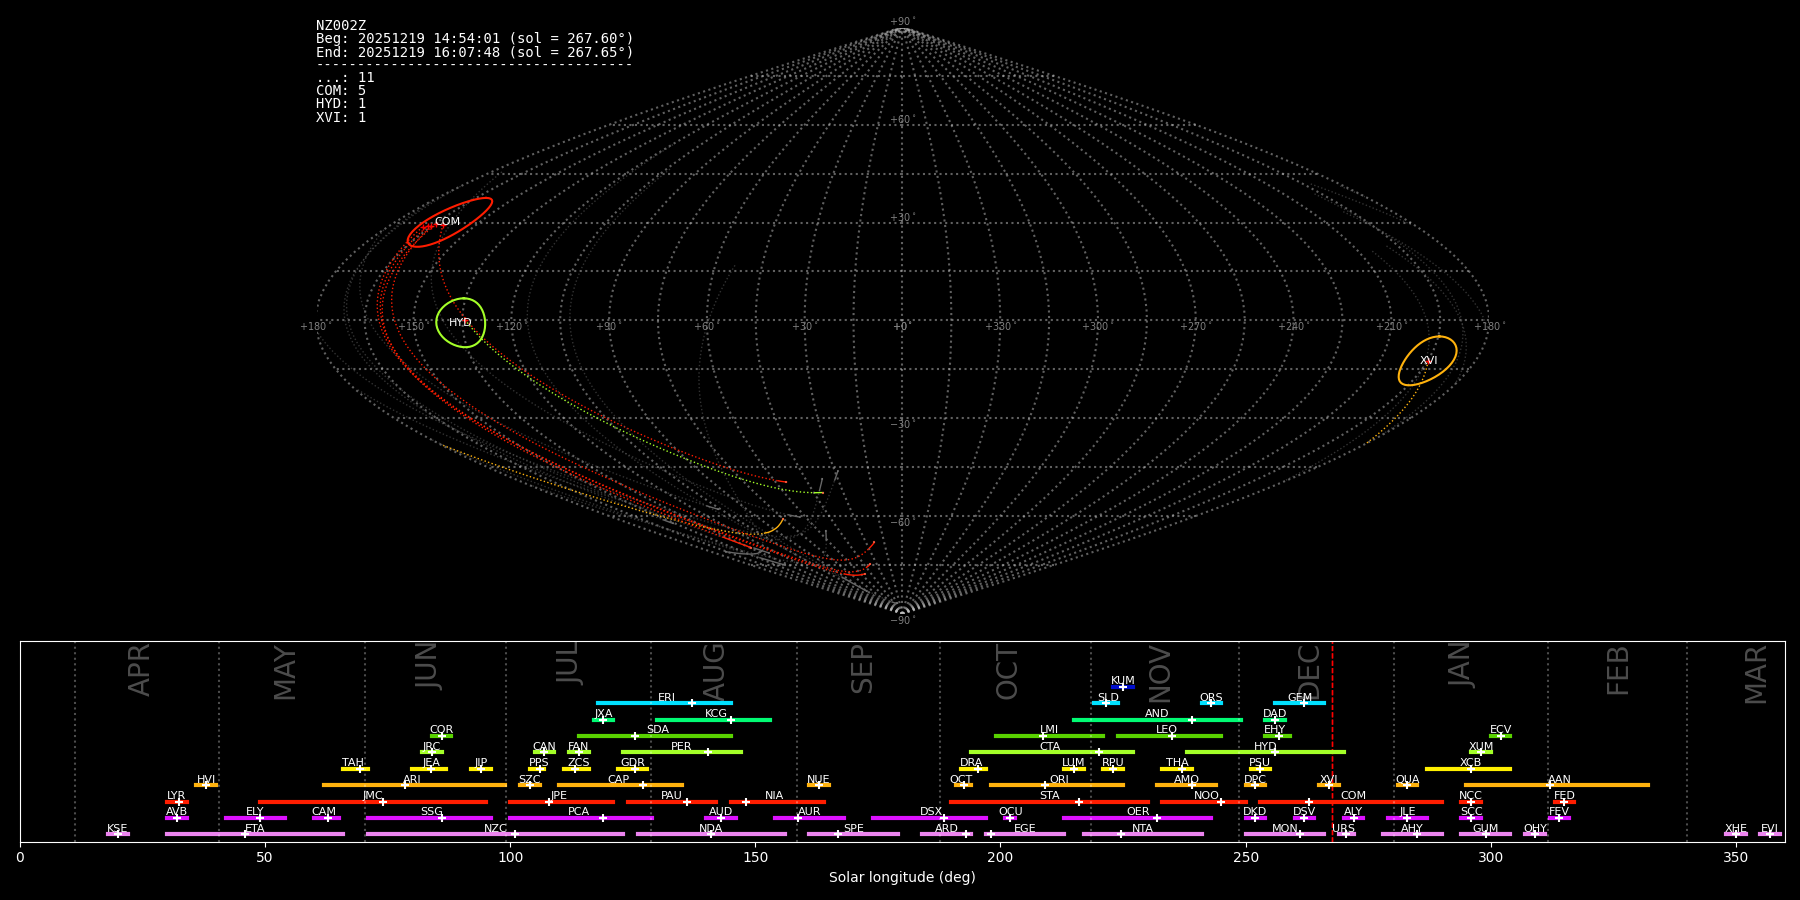The image size is (1800, 900).
Task: Click the 'COM: 5' count in legend
Action: (341, 90)
